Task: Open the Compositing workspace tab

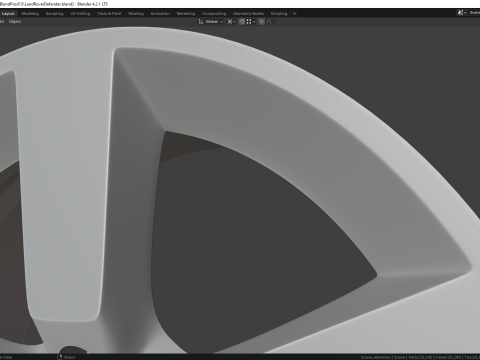Action: (x=214, y=14)
